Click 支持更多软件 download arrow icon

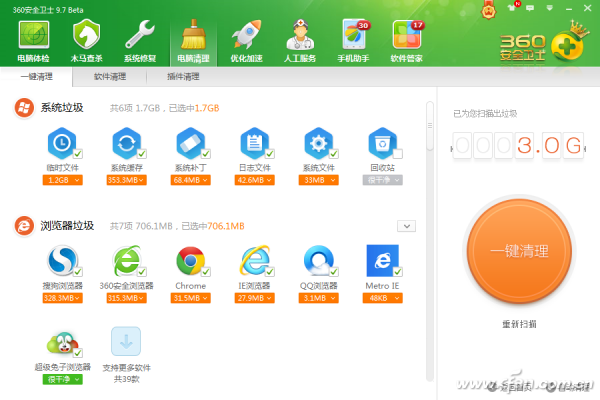tap(126, 341)
